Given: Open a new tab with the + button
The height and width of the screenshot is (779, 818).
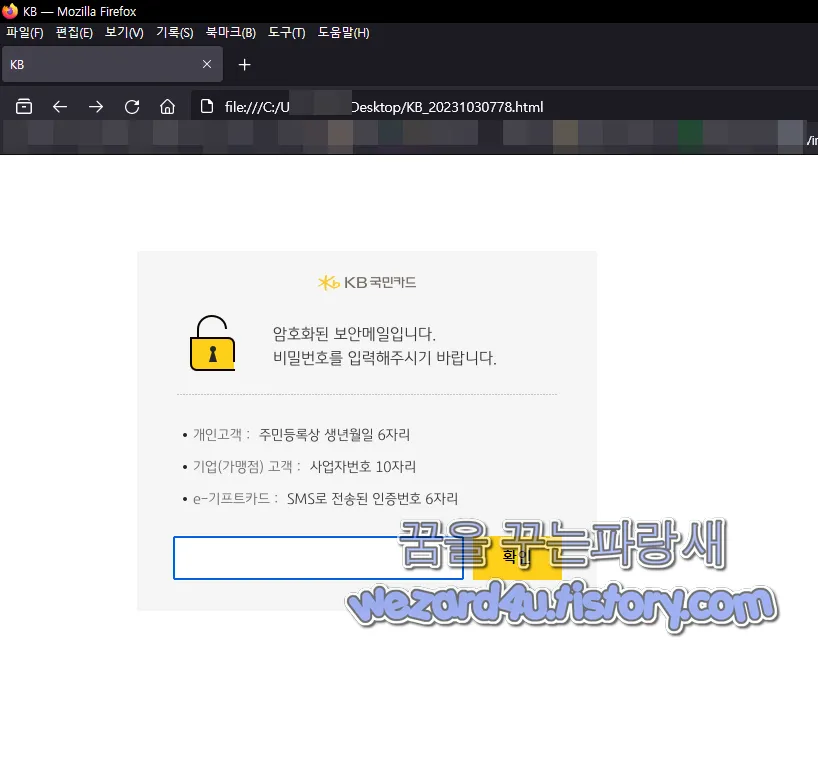Looking at the screenshot, I should click(244, 64).
